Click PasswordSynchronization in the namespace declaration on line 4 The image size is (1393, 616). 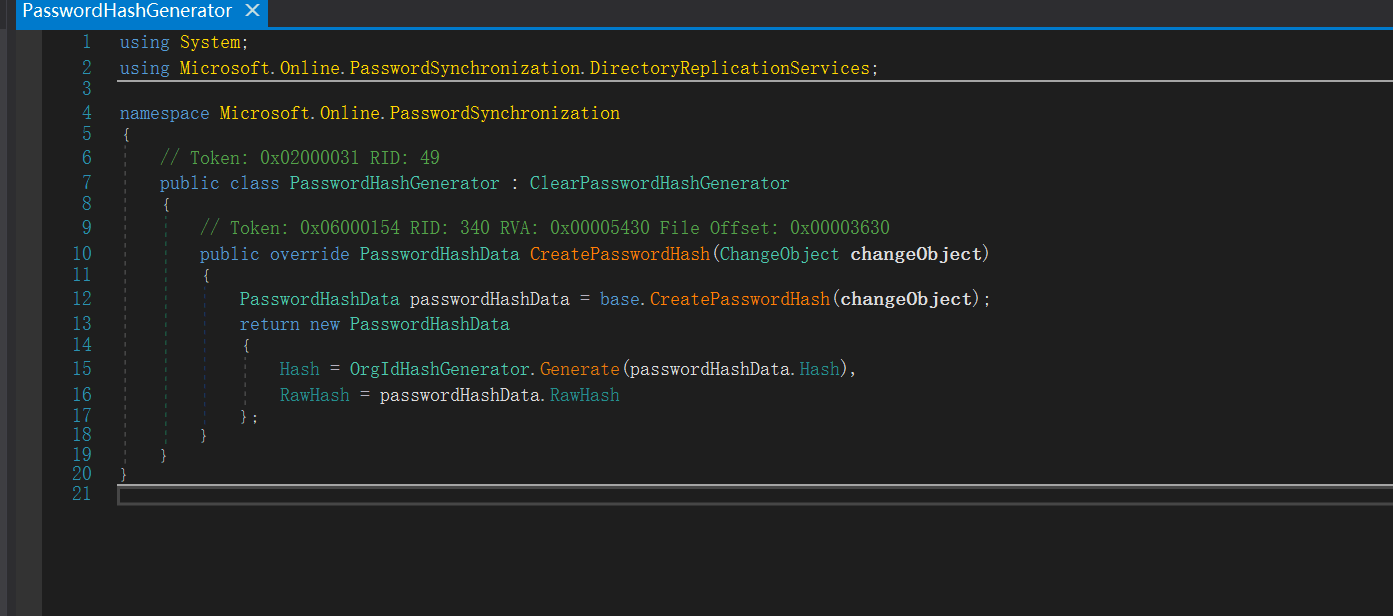click(504, 114)
